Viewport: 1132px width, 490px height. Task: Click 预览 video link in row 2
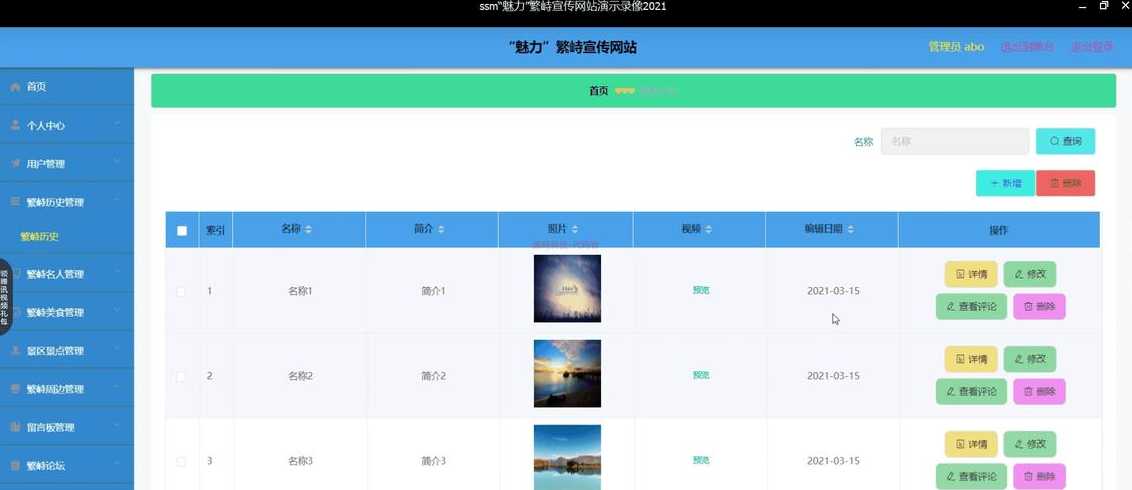(700, 375)
